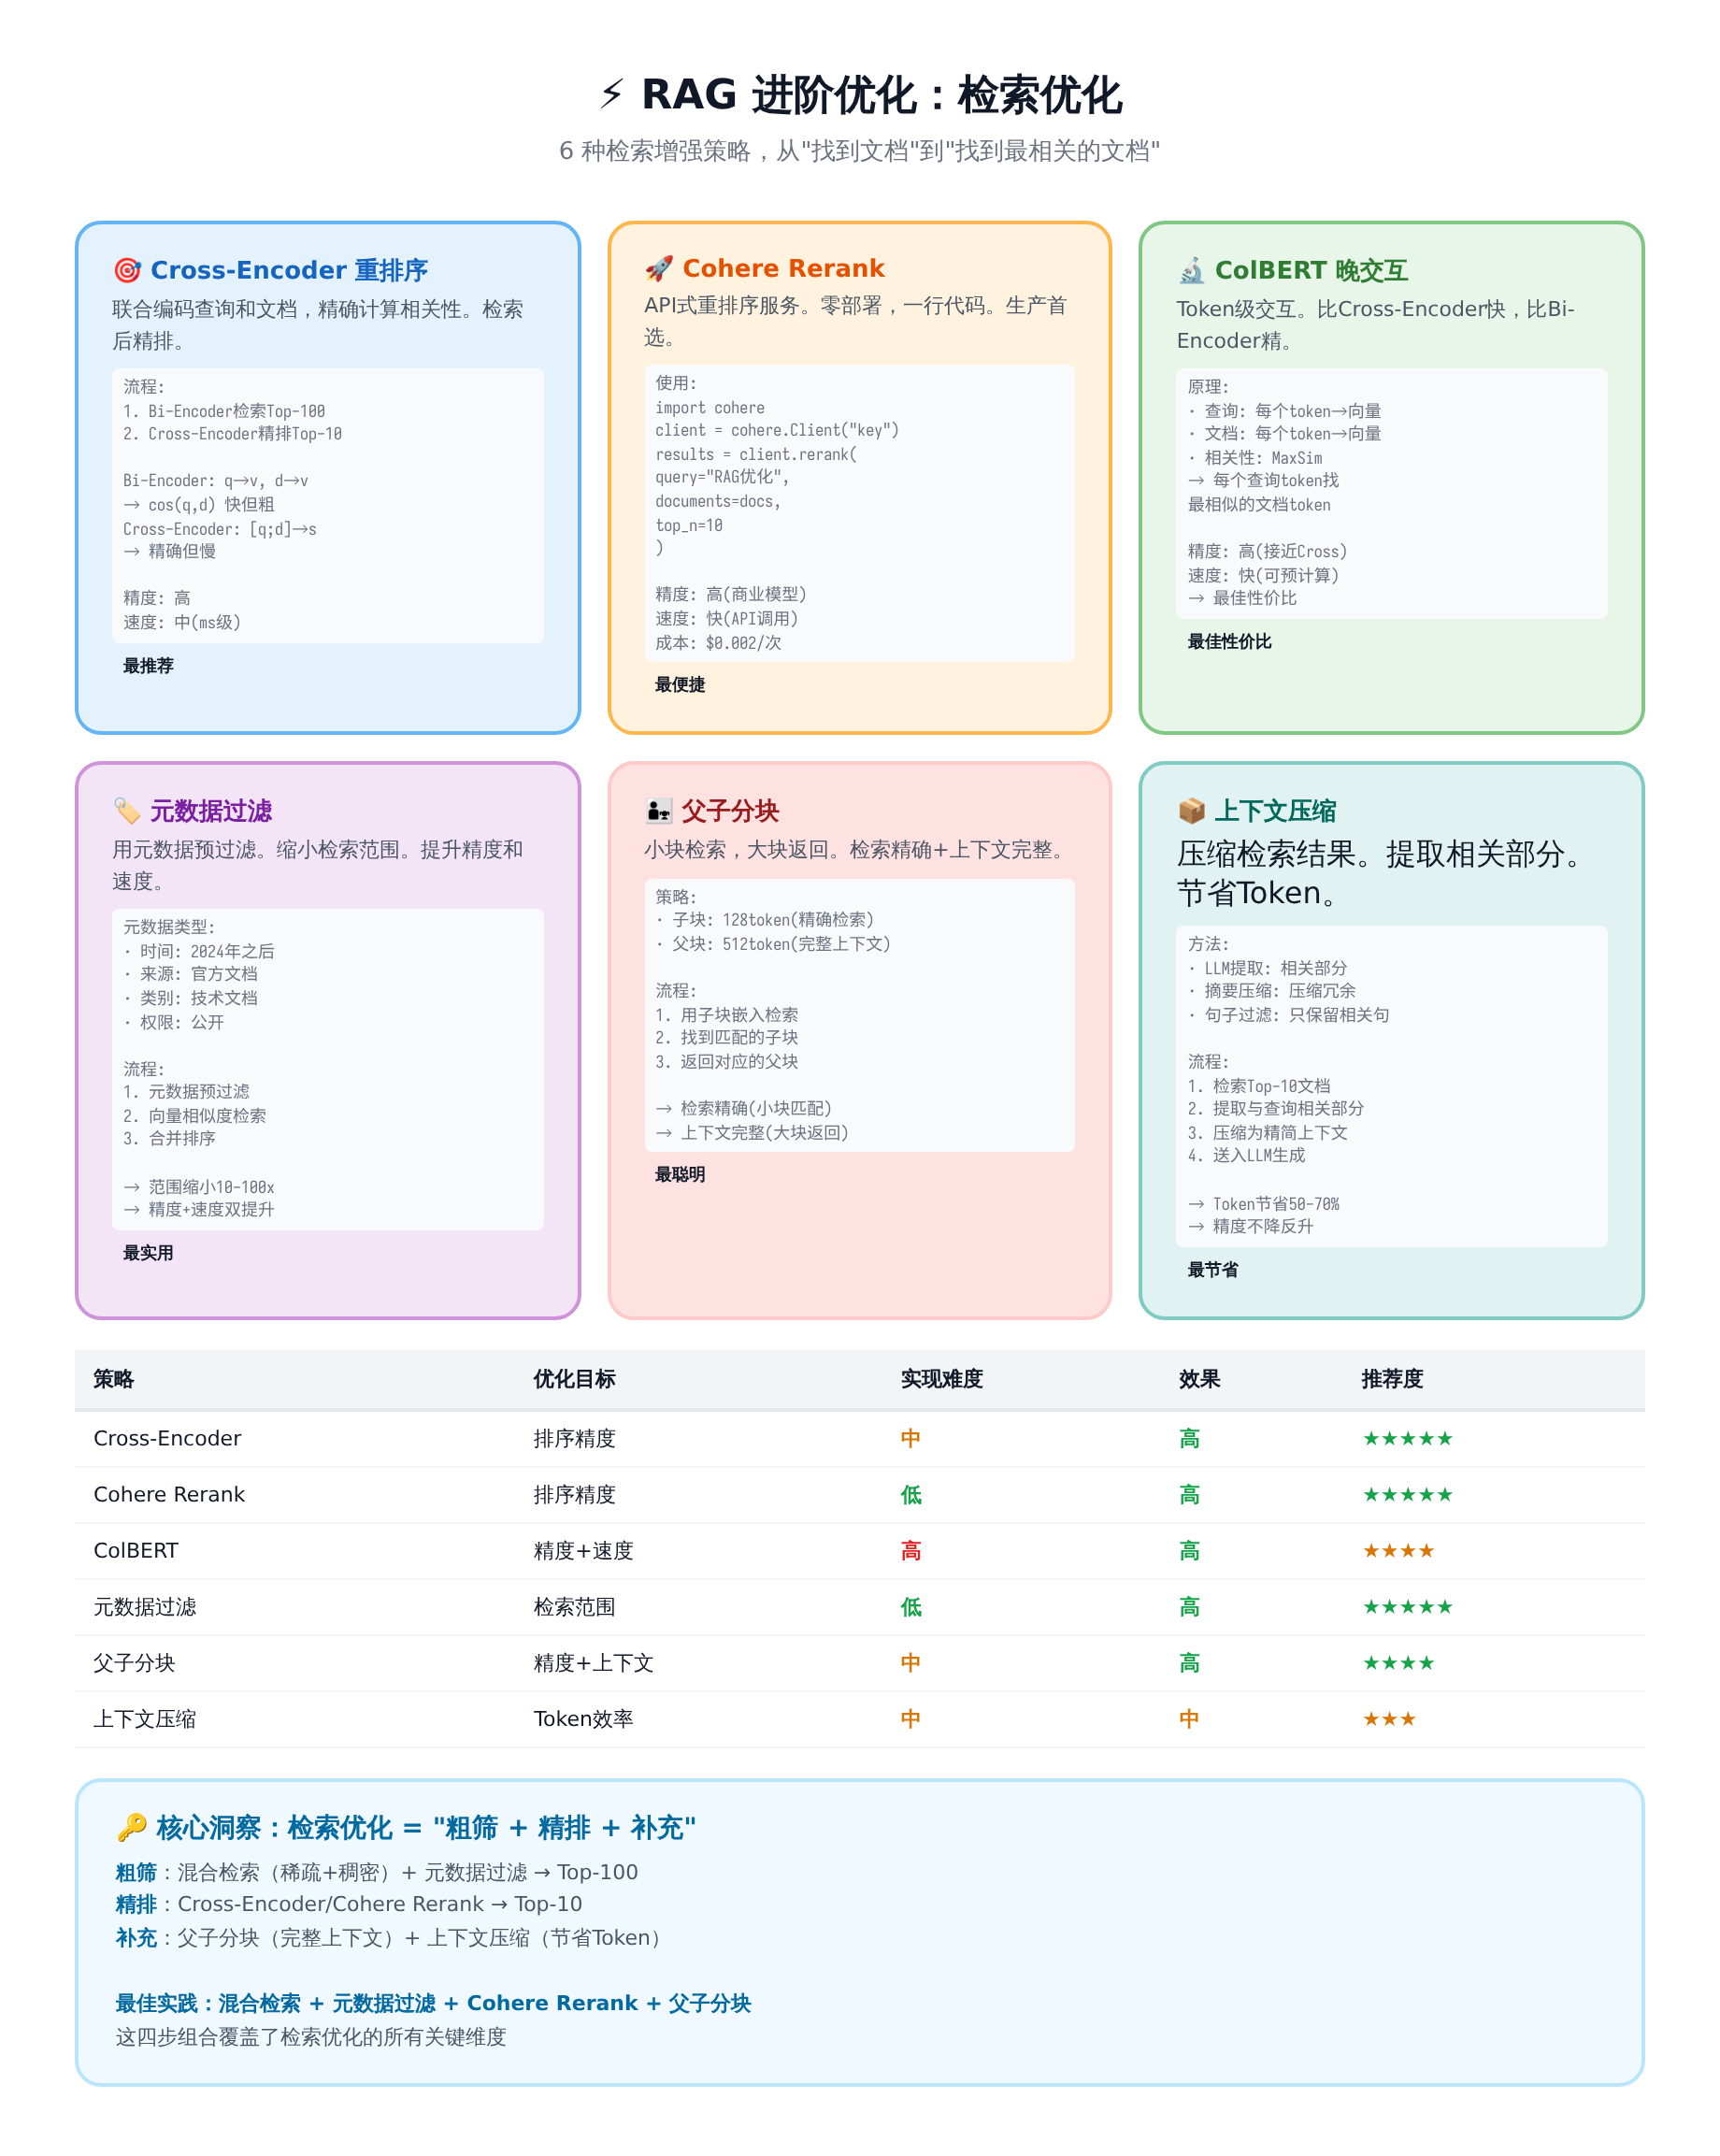This screenshot has height=2156, width=1720.
Task: Click the five-star rating in 元数据过滤 row
Action: click(1408, 1607)
